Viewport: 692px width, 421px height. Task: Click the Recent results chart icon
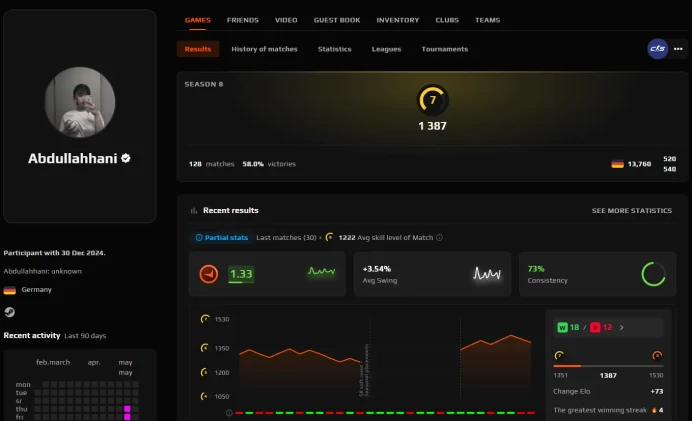coord(194,210)
